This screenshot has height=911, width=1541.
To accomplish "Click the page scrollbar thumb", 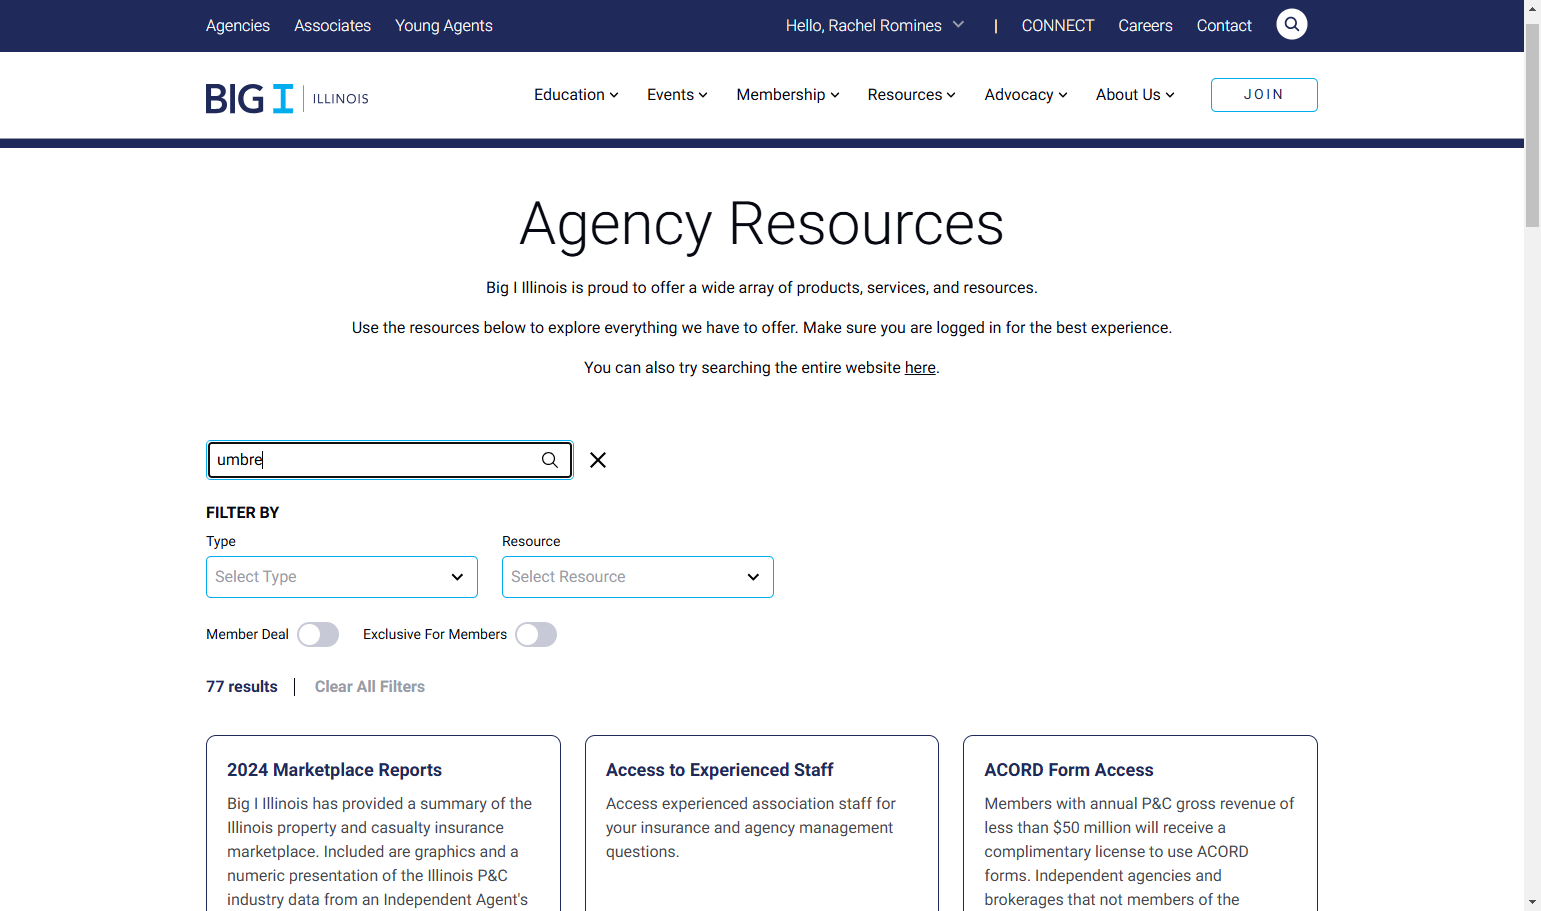I will (1532, 125).
